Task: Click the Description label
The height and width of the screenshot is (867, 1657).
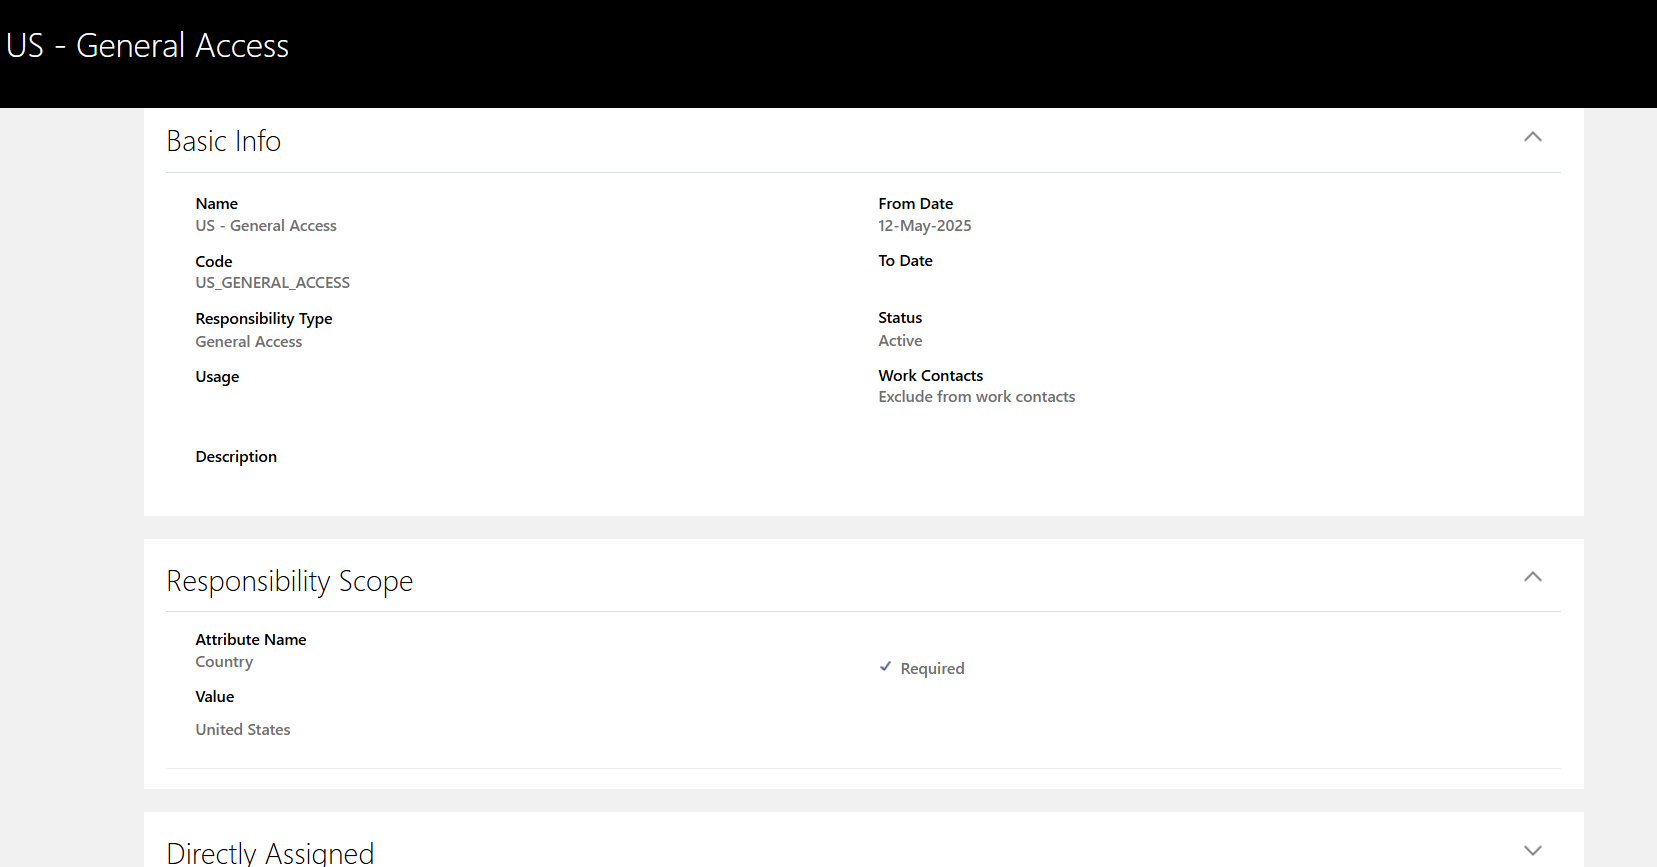Action: (x=236, y=457)
